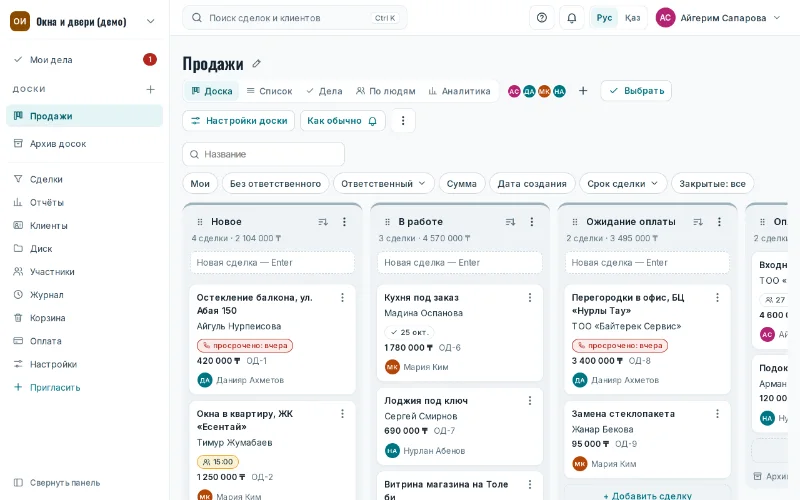Switch to Аналитика view tab

click(459, 91)
